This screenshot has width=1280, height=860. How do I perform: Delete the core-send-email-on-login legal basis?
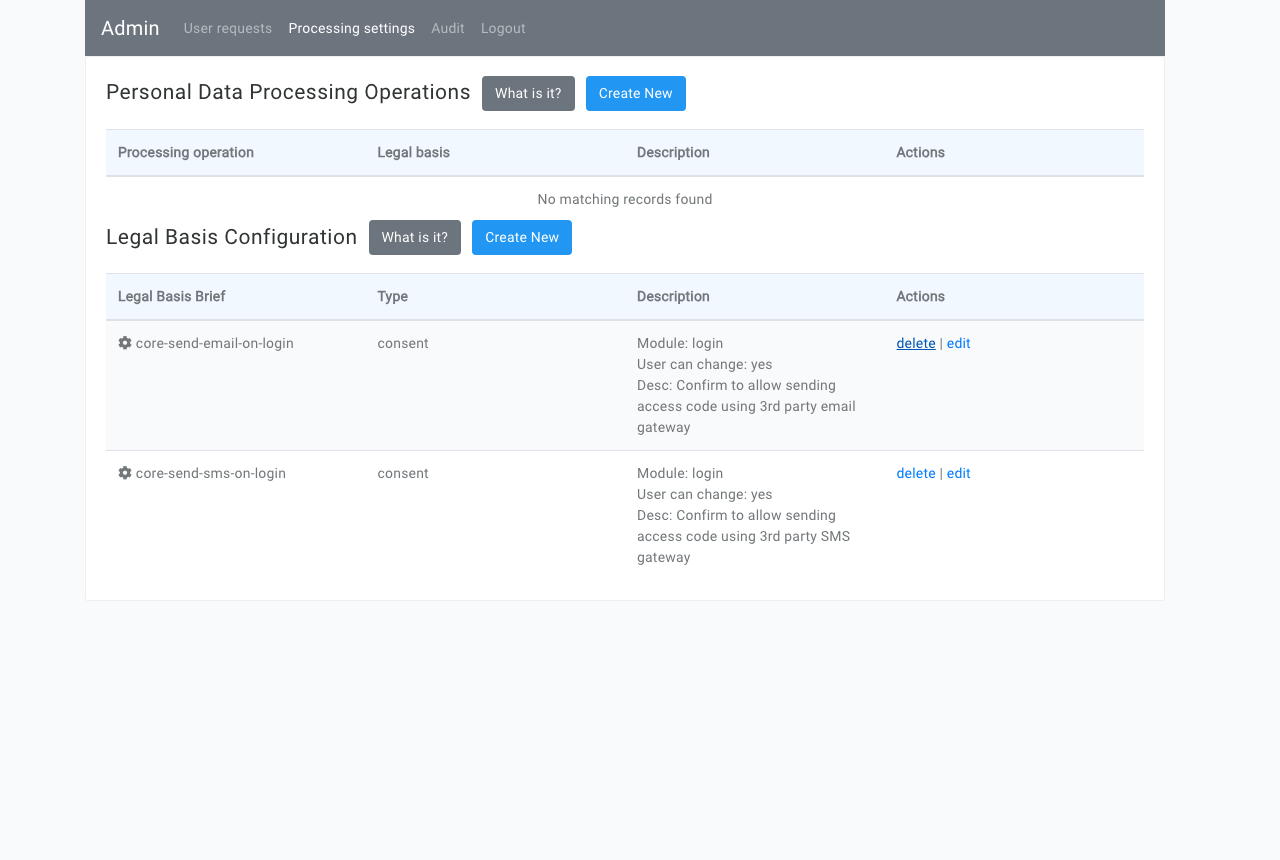click(x=916, y=343)
